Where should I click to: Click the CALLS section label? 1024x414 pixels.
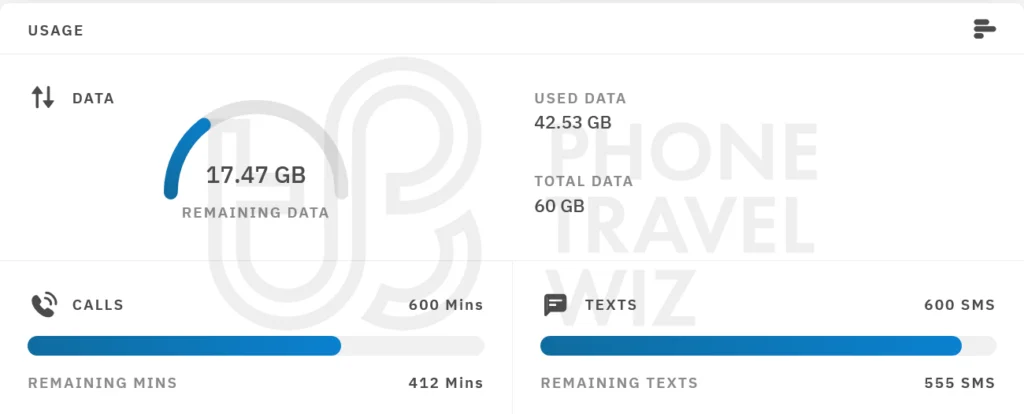point(98,305)
